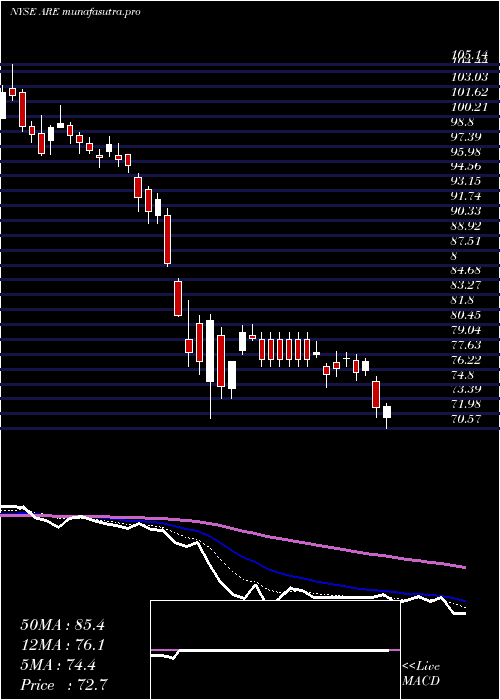Click the 71.98 price axis label

click(x=466, y=404)
